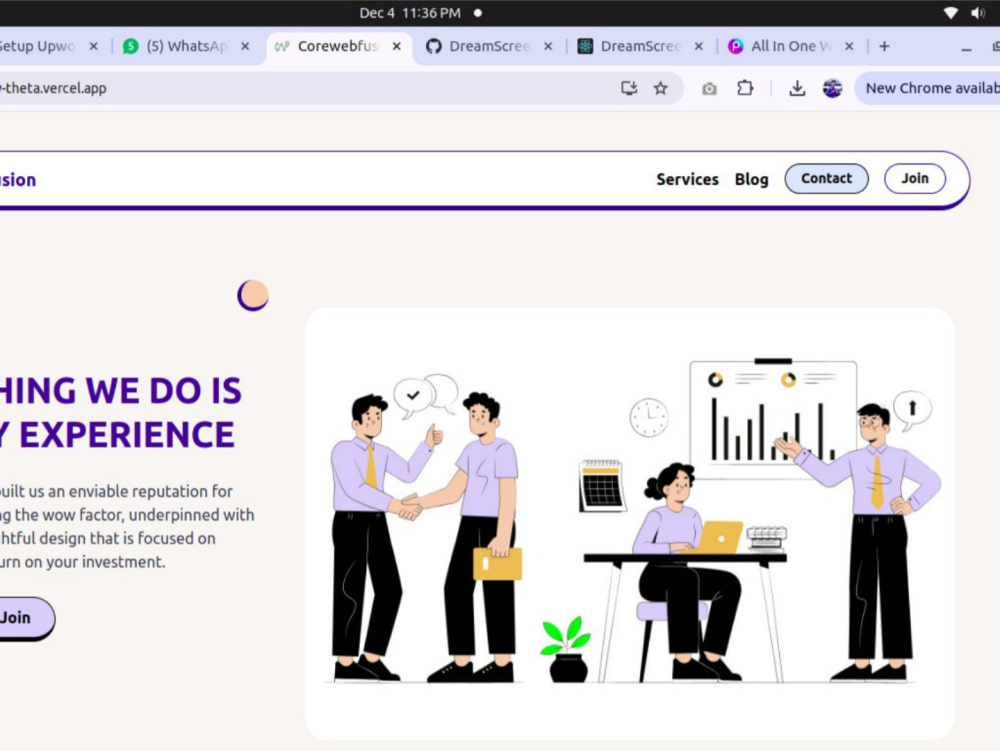Screen dimensions: 1000x751
Task: Click the Contact button in navbar
Action: tap(827, 179)
